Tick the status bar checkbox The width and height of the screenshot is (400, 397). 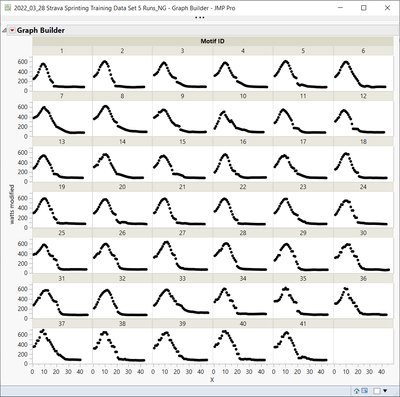click(377, 391)
